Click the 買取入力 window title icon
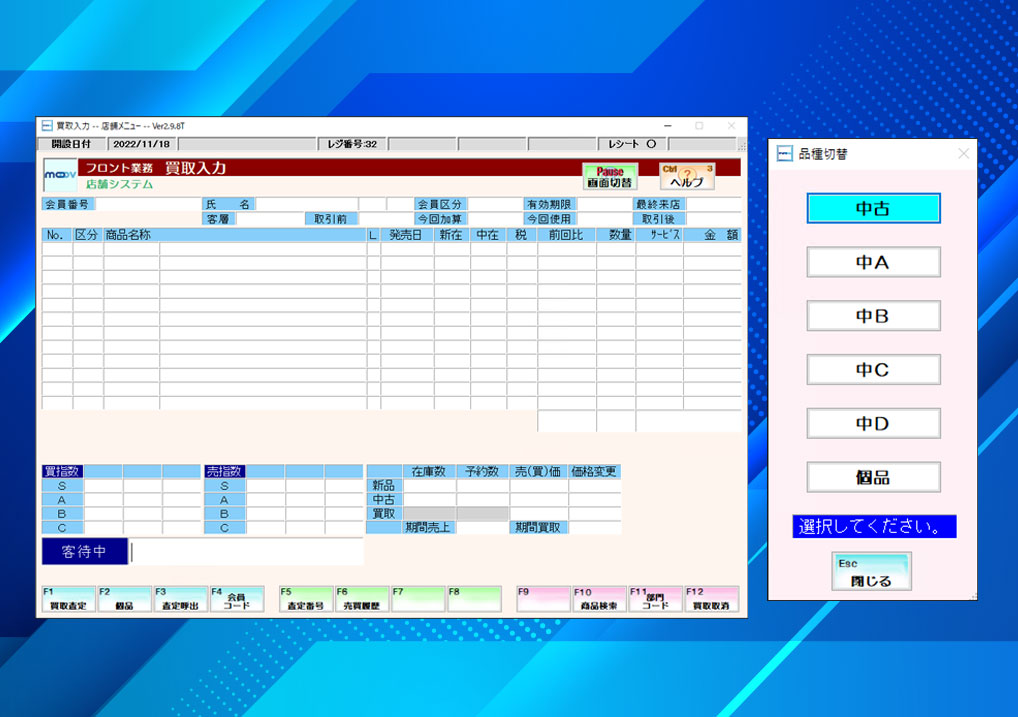Screen dimensions: 1018x717 point(47,126)
